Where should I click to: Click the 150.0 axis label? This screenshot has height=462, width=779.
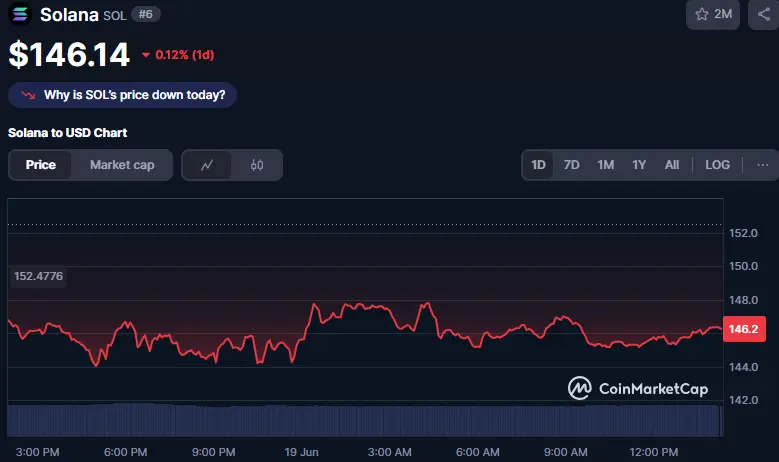point(743,266)
